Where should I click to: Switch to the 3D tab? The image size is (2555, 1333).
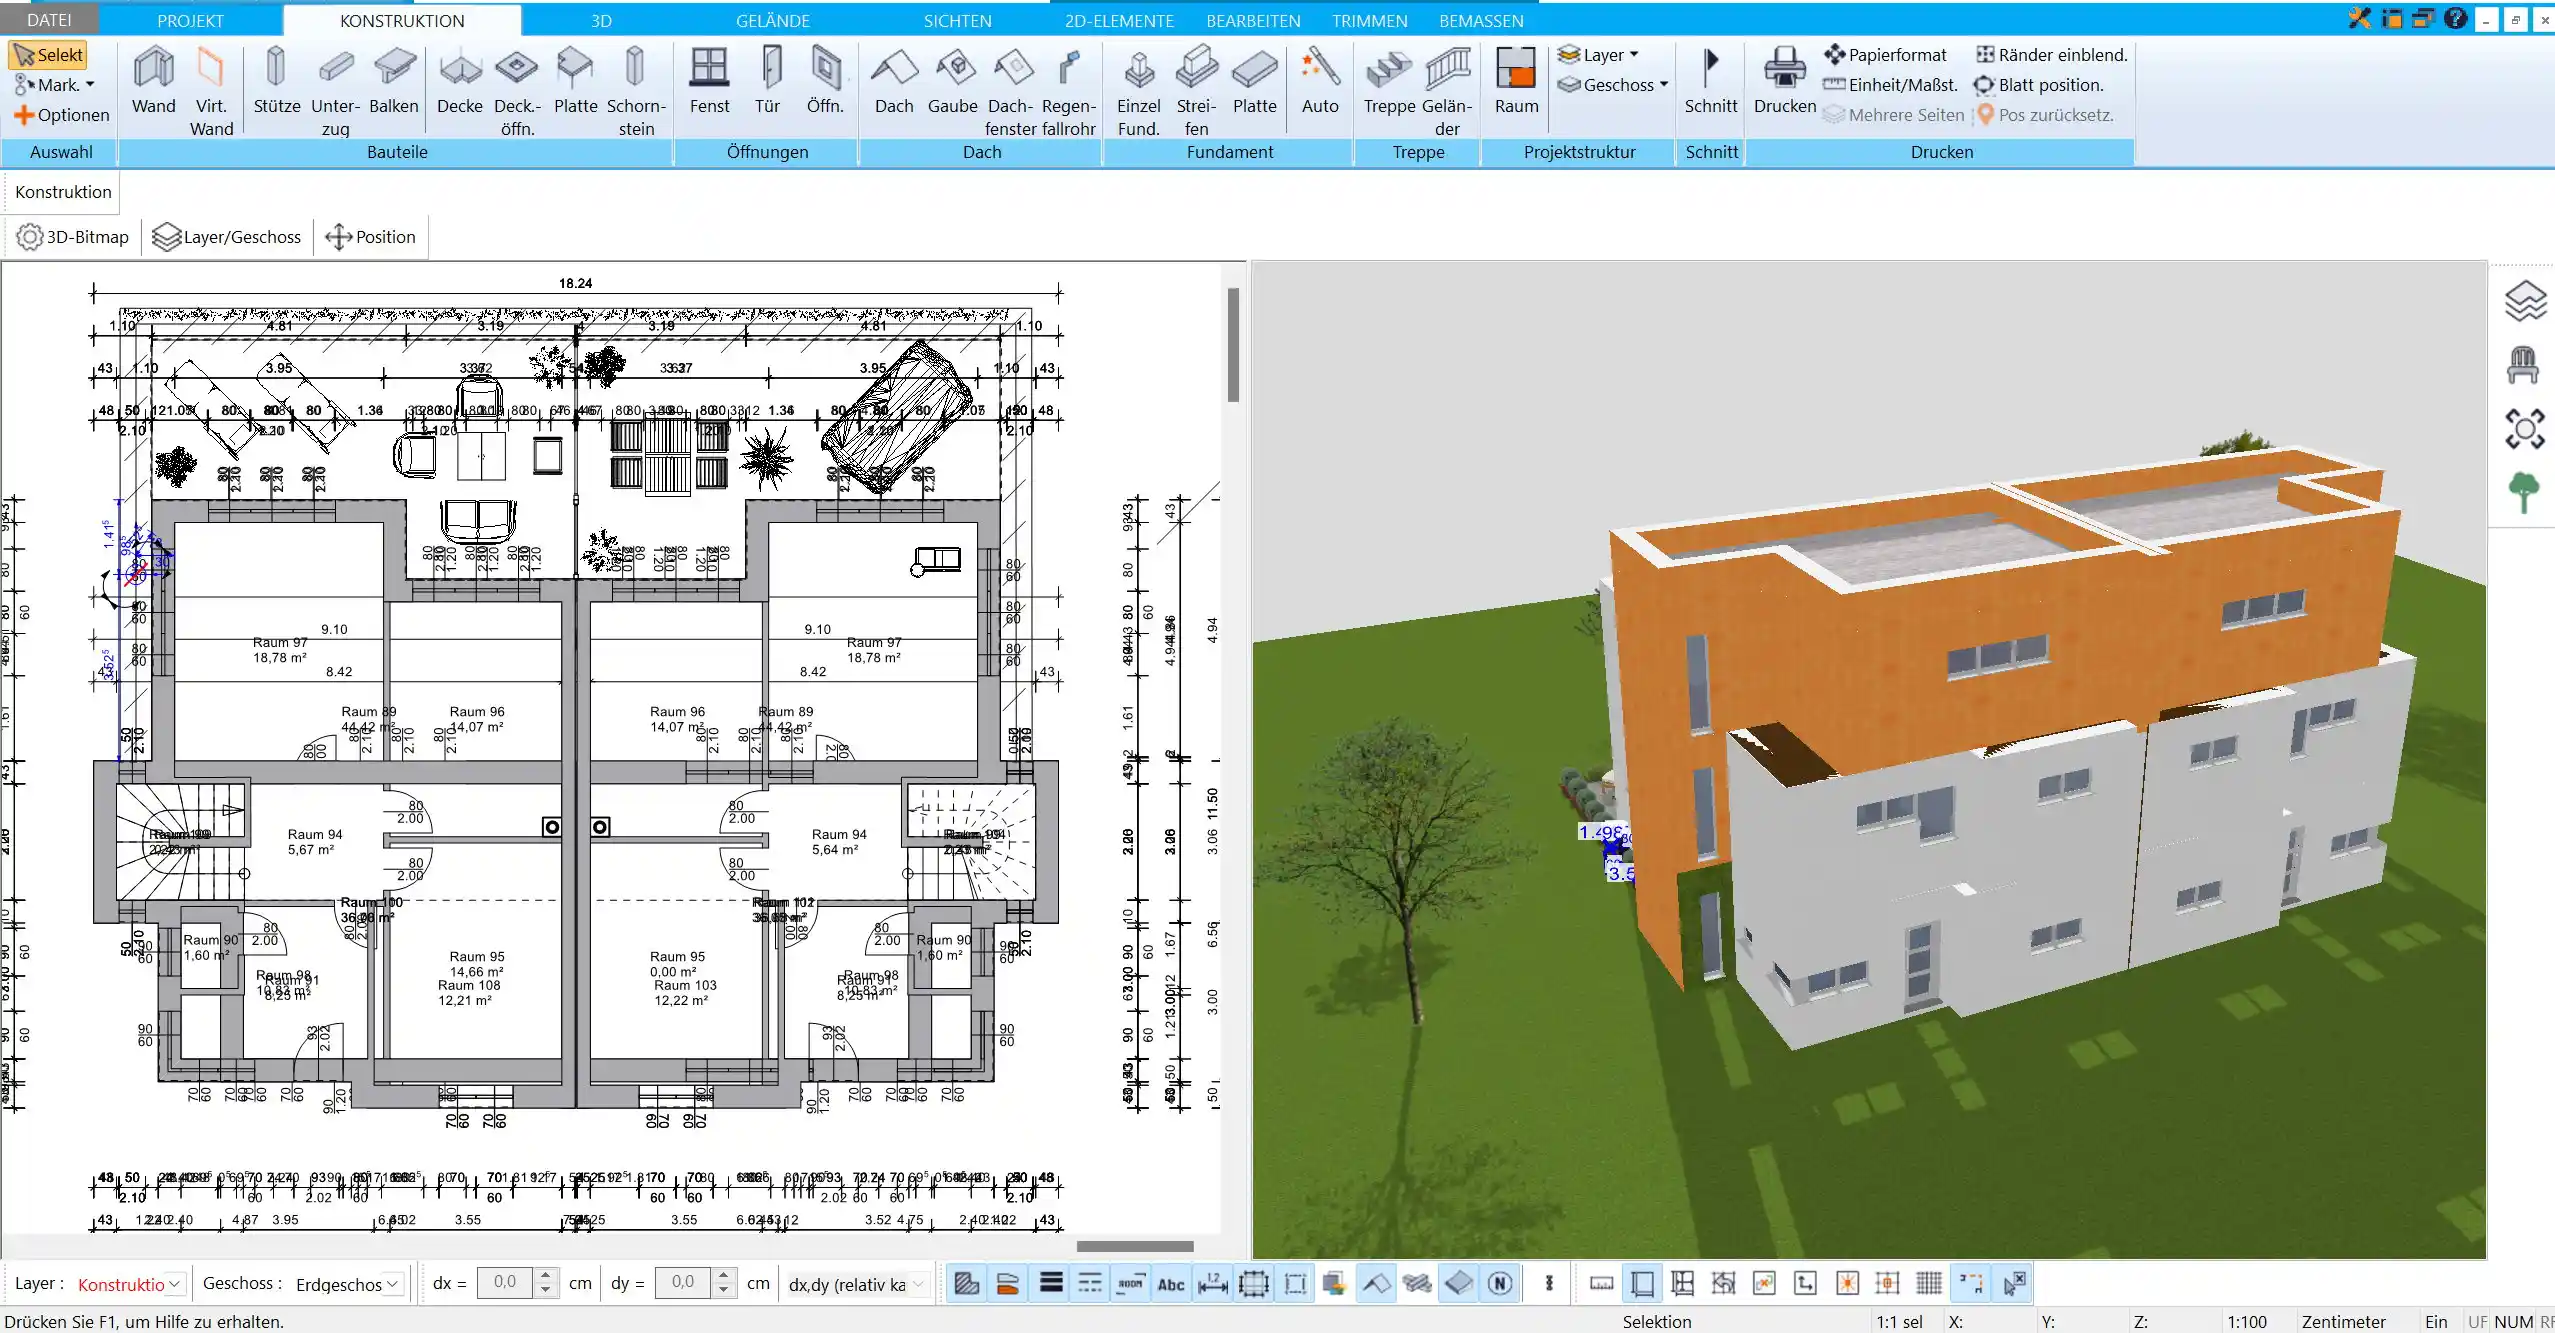coord(601,20)
